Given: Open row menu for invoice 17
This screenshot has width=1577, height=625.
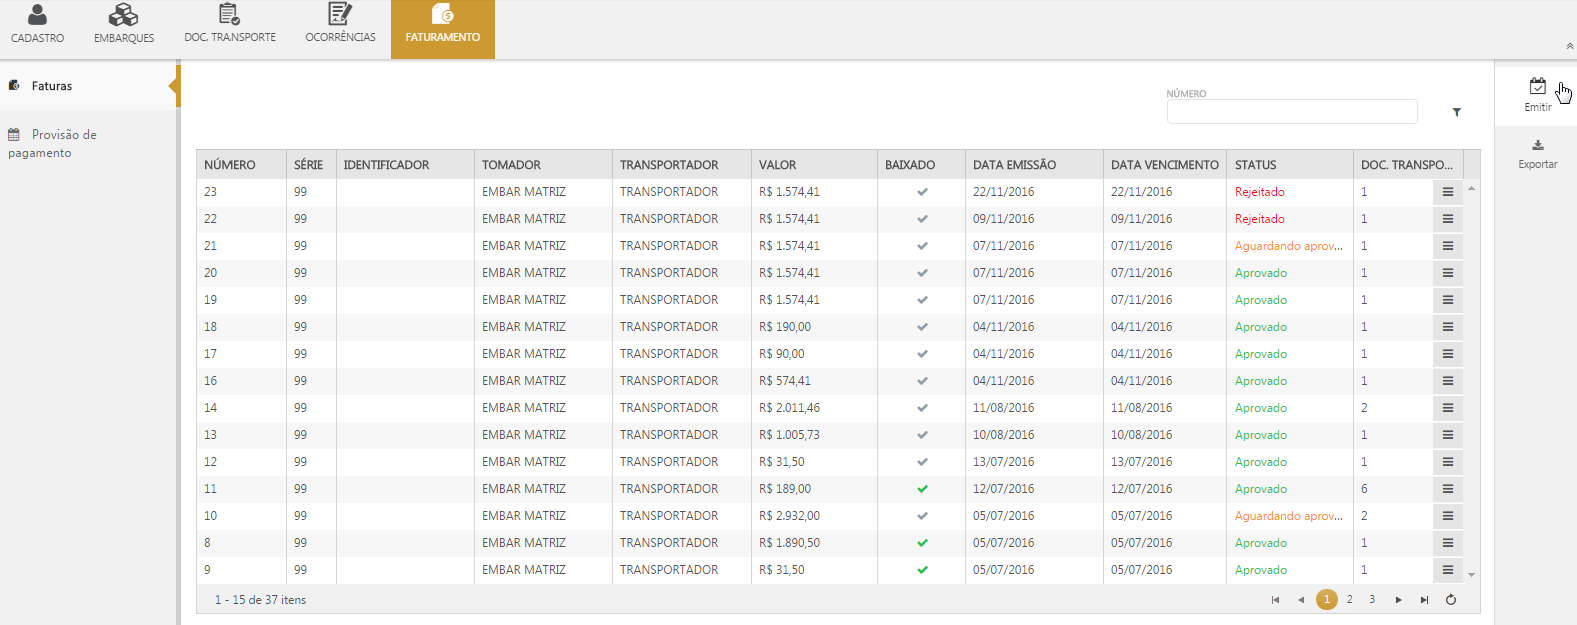Looking at the screenshot, I should tap(1447, 354).
